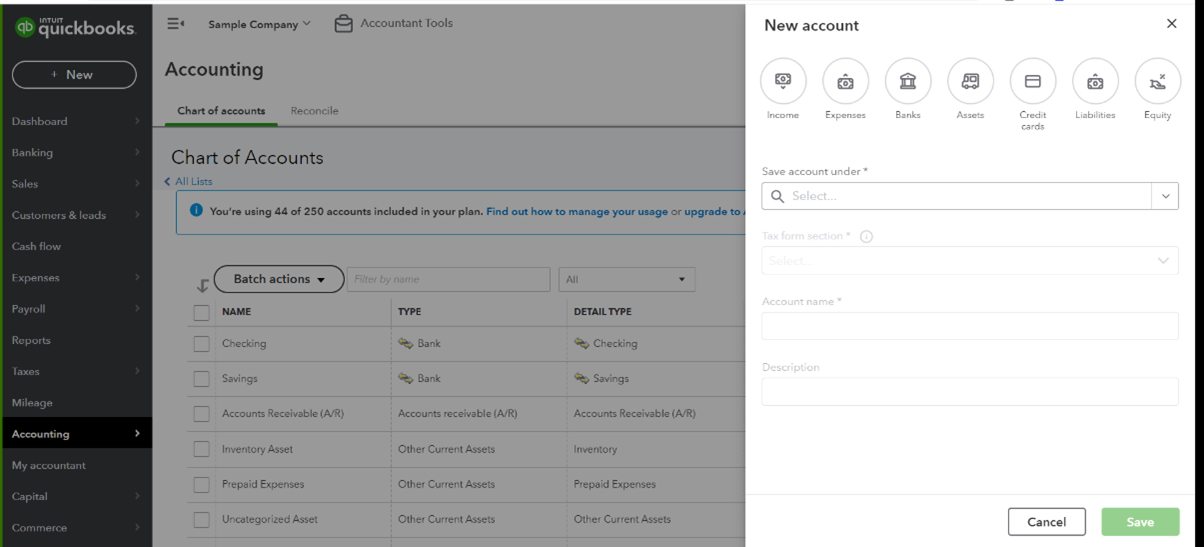Collapse the navigation with hamburger icon
Viewport: 1204px width, 547px height.
coord(176,23)
